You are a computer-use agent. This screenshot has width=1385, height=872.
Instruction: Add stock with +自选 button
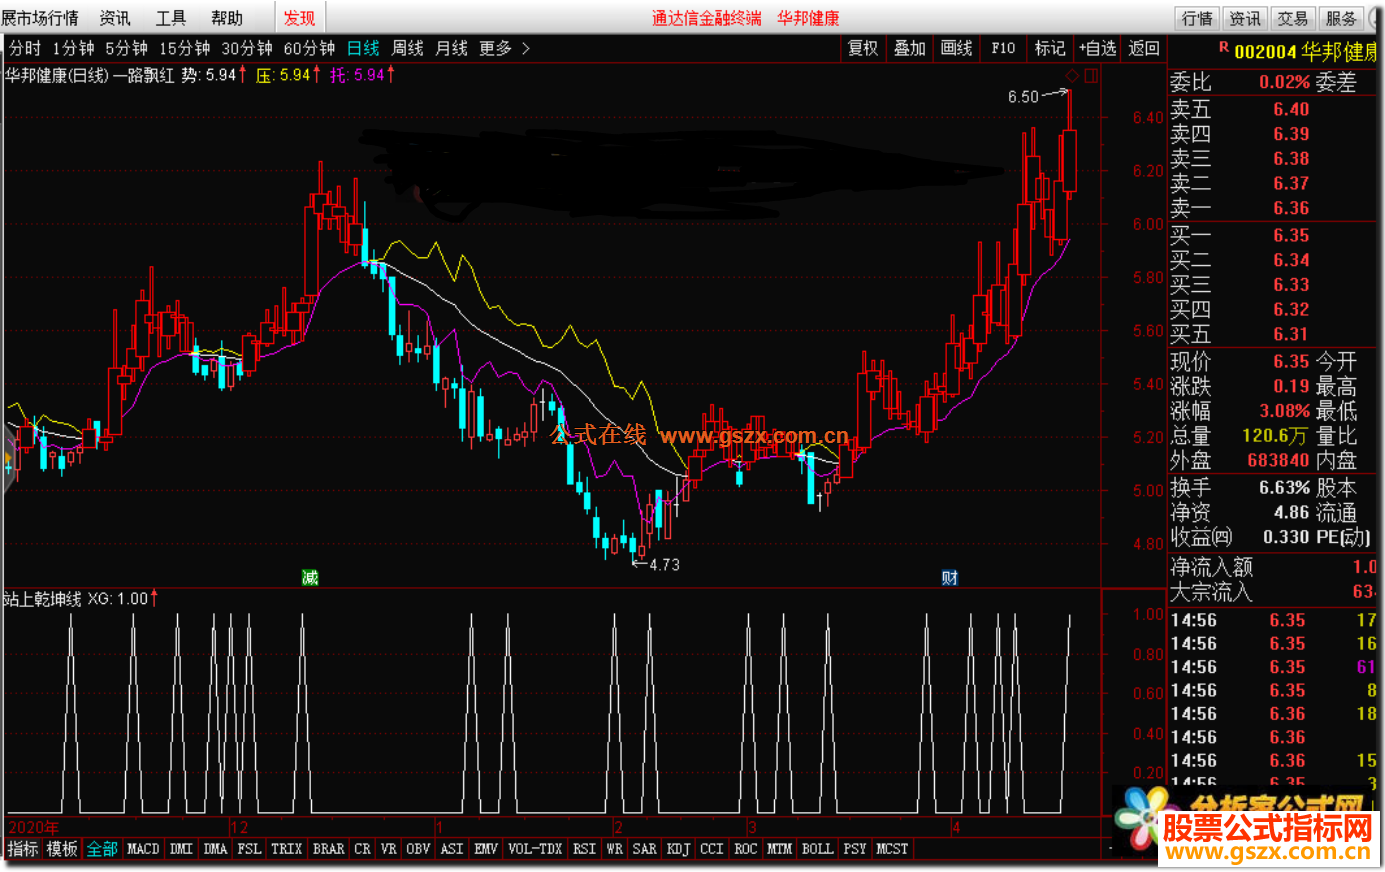pos(1097,48)
